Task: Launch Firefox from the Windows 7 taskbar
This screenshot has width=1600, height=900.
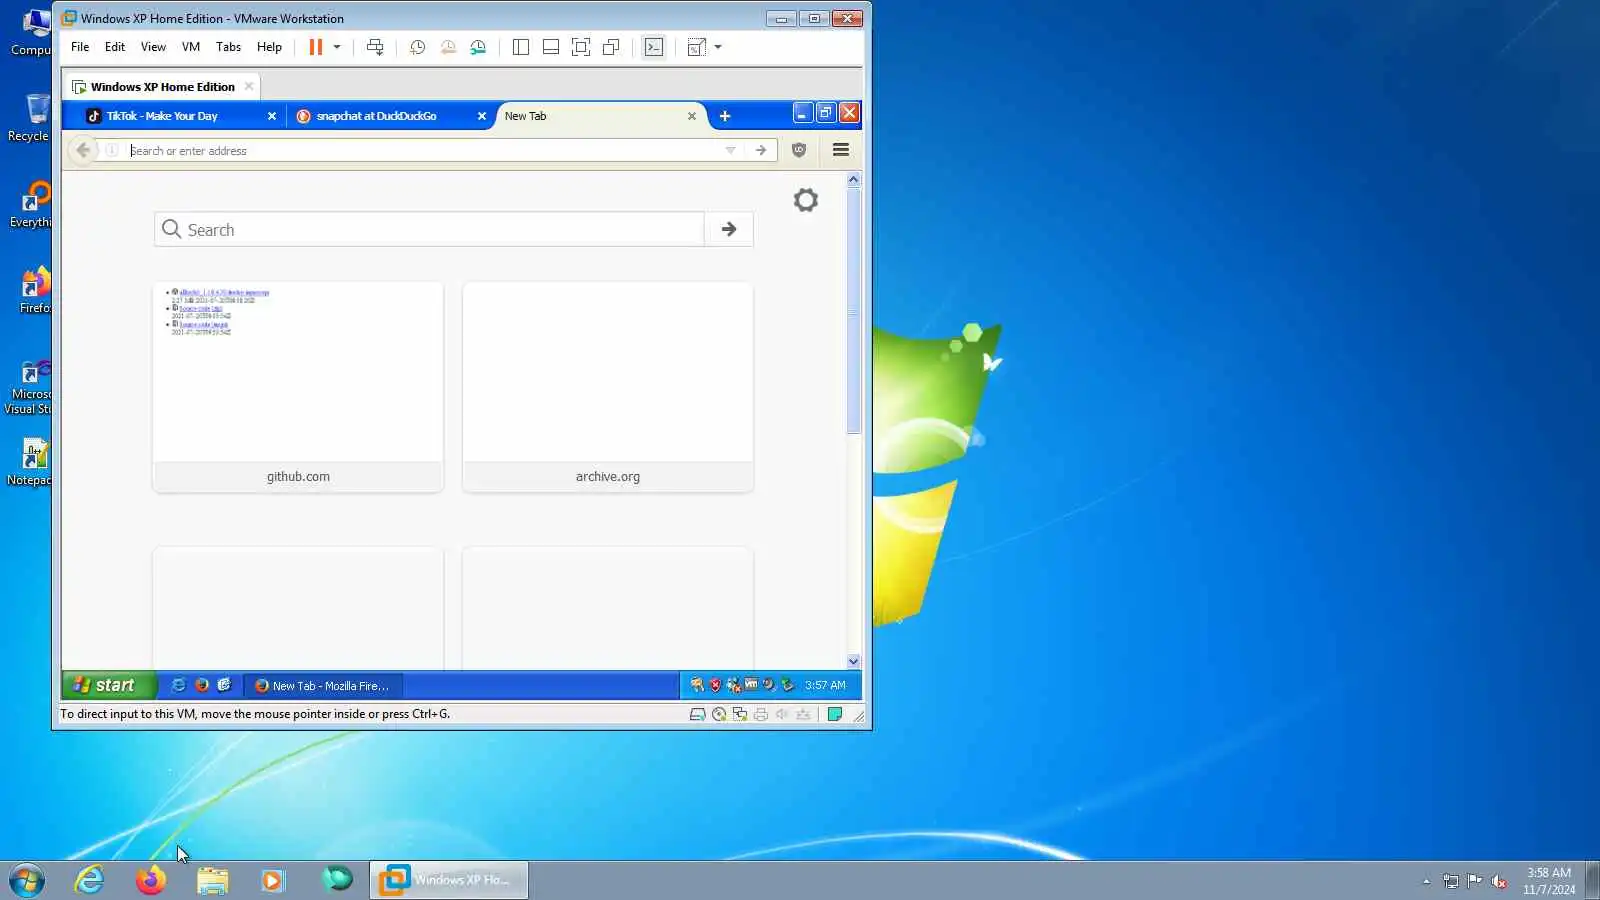Action: pyautogui.click(x=151, y=880)
